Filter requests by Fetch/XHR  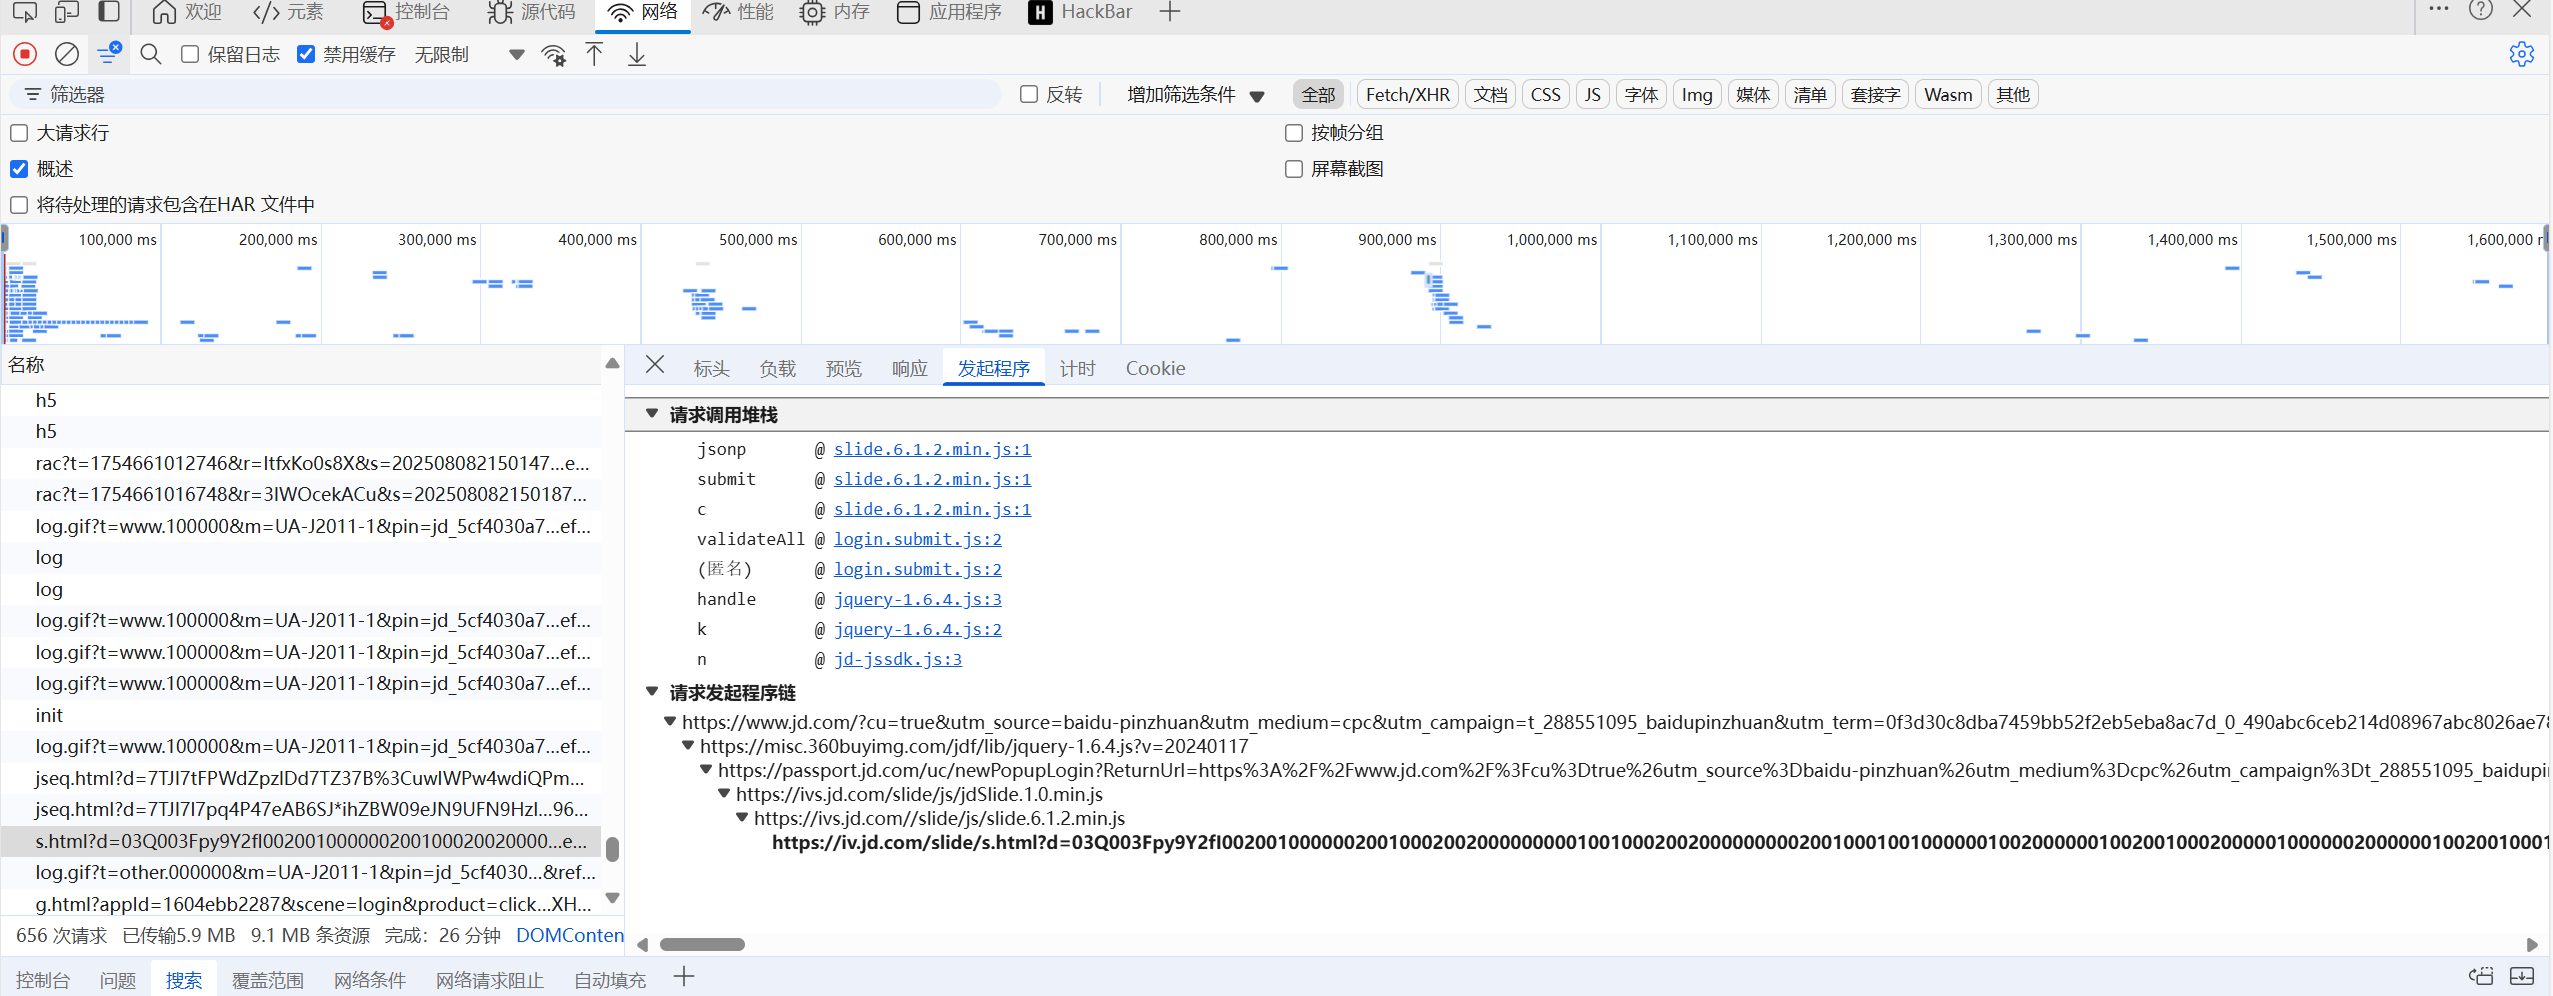coord(1407,95)
